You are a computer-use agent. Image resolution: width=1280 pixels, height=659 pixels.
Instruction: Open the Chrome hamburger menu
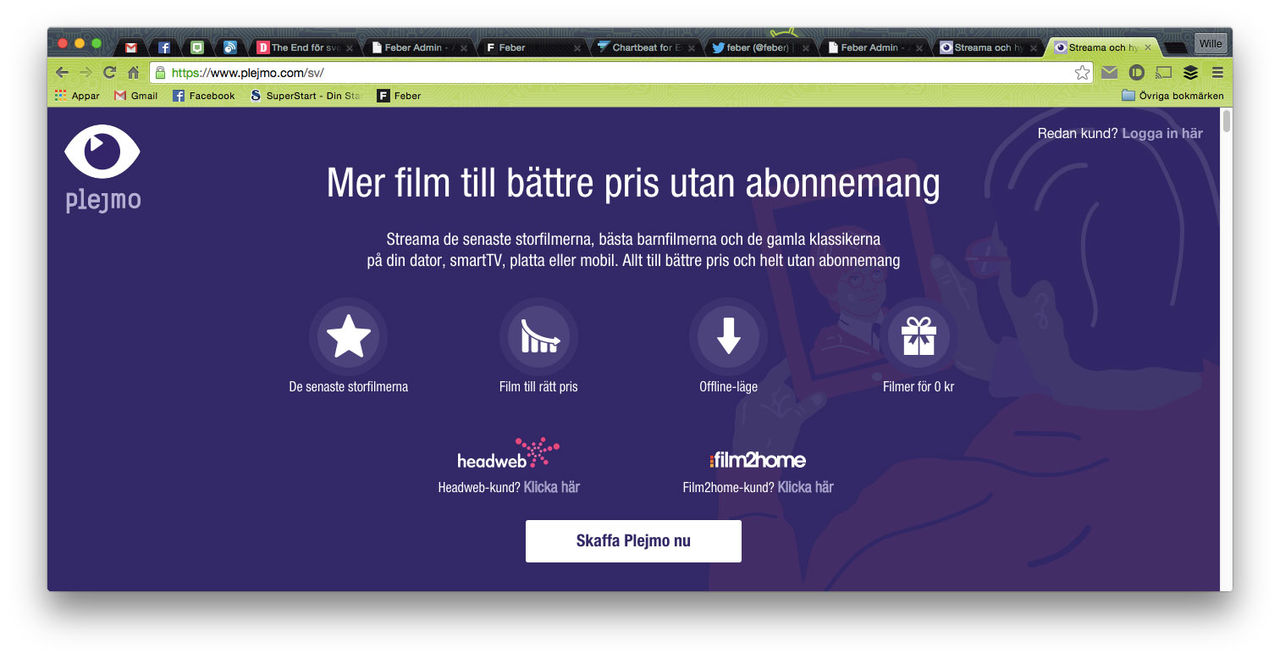coord(1217,72)
